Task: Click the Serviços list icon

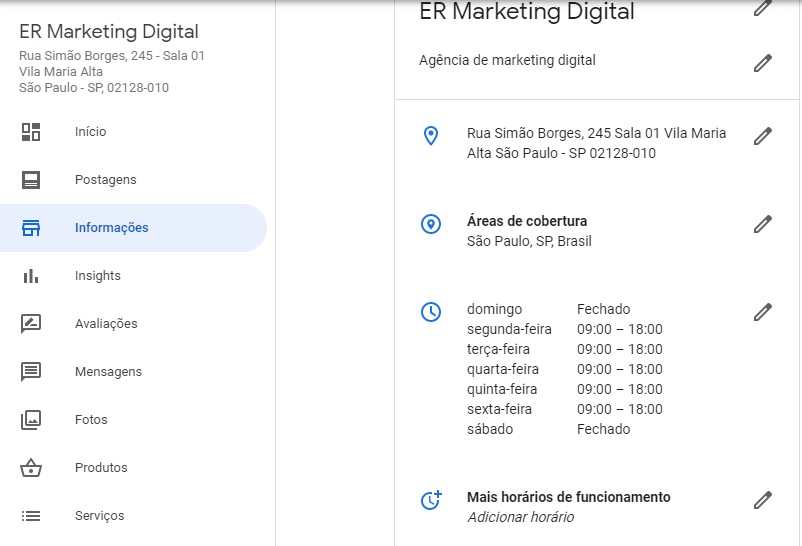Action: tap(31, 516)
